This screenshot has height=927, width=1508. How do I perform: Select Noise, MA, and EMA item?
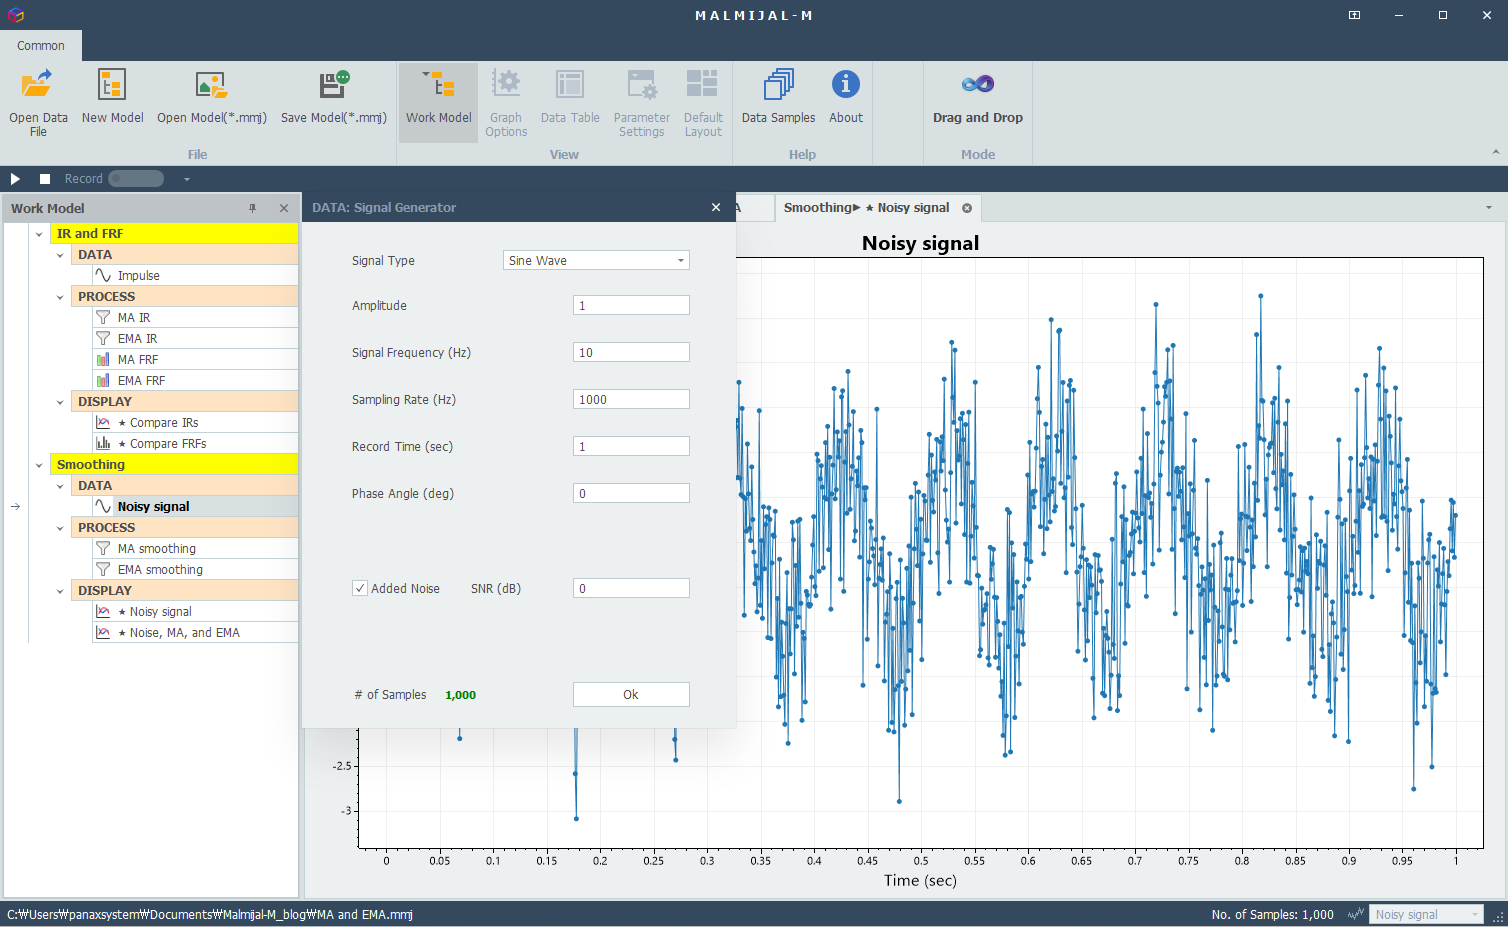195,633
